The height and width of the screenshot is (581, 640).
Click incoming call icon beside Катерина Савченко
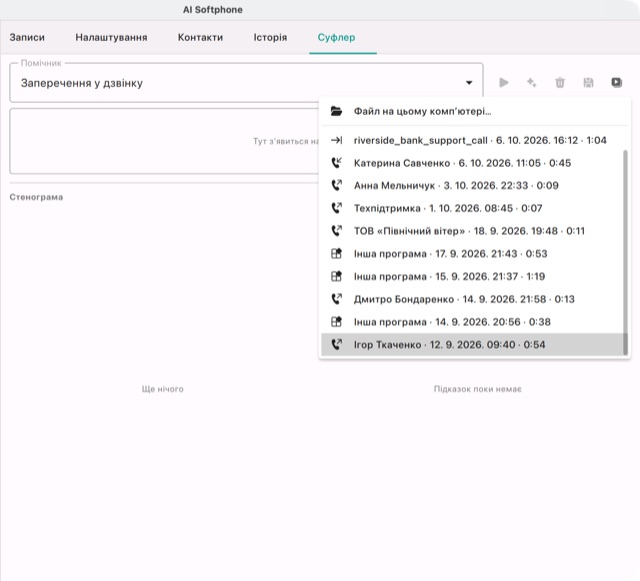(x=336, y=163)
